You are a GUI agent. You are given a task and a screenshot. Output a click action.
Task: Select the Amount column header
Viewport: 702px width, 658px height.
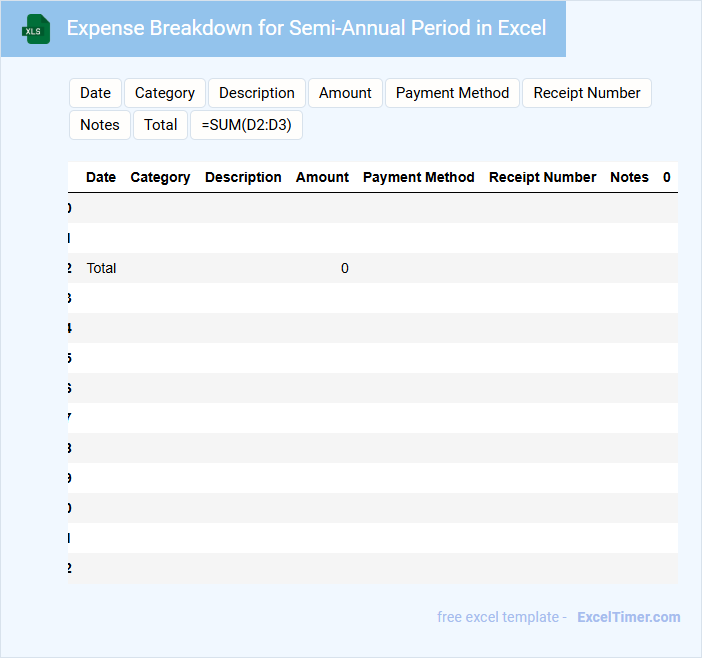(x=322, y=177)
